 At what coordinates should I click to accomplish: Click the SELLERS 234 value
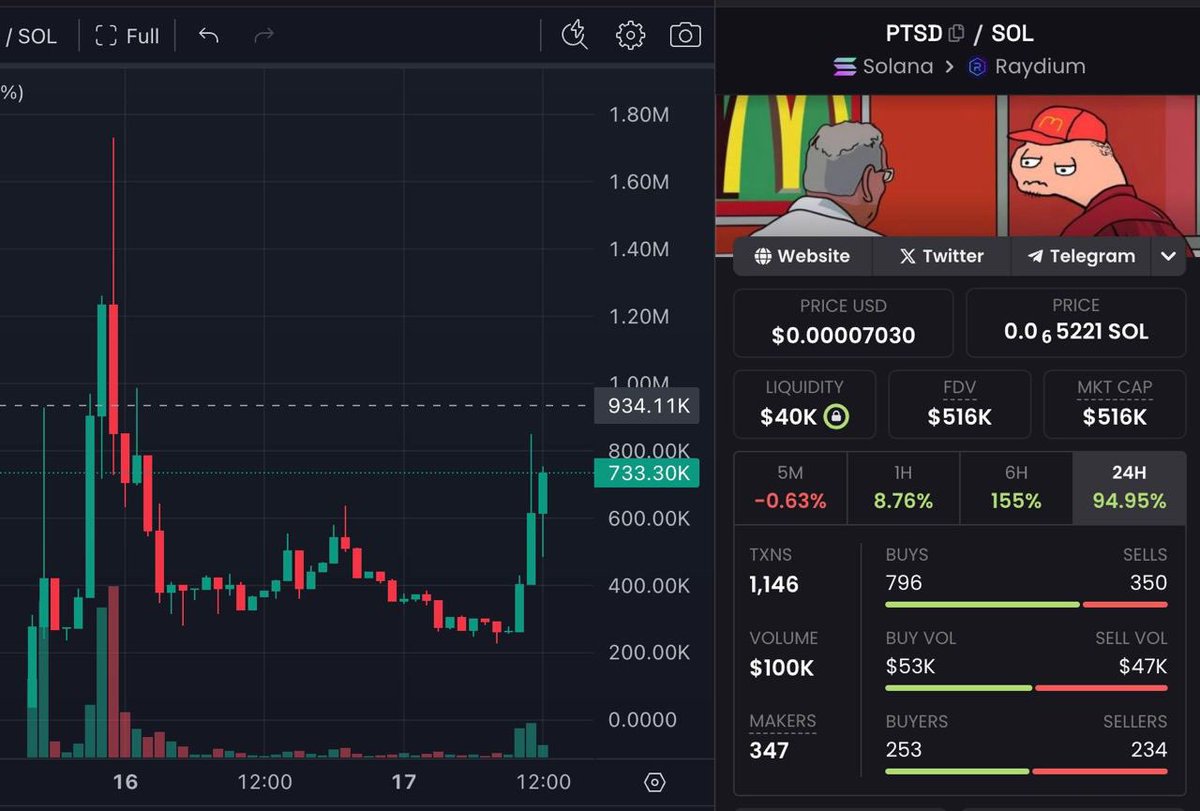1148,749
